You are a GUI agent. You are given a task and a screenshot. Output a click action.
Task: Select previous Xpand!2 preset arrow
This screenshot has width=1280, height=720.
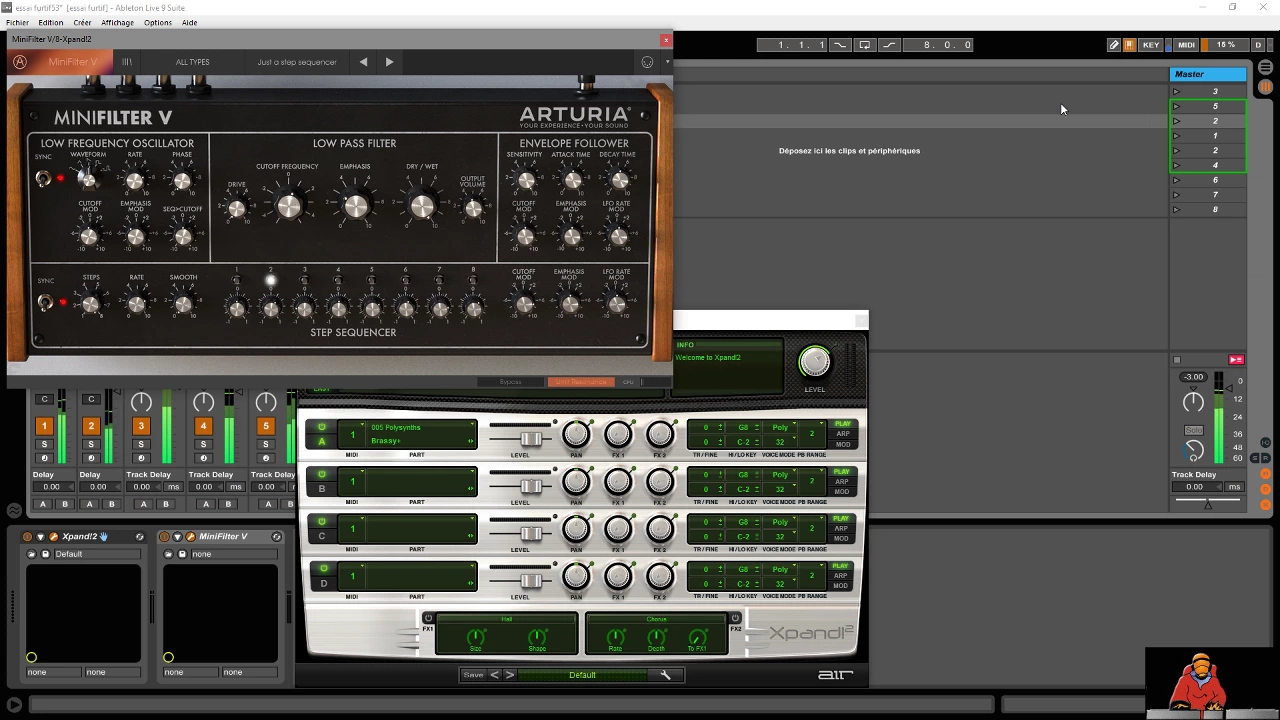tap(494, 675)
